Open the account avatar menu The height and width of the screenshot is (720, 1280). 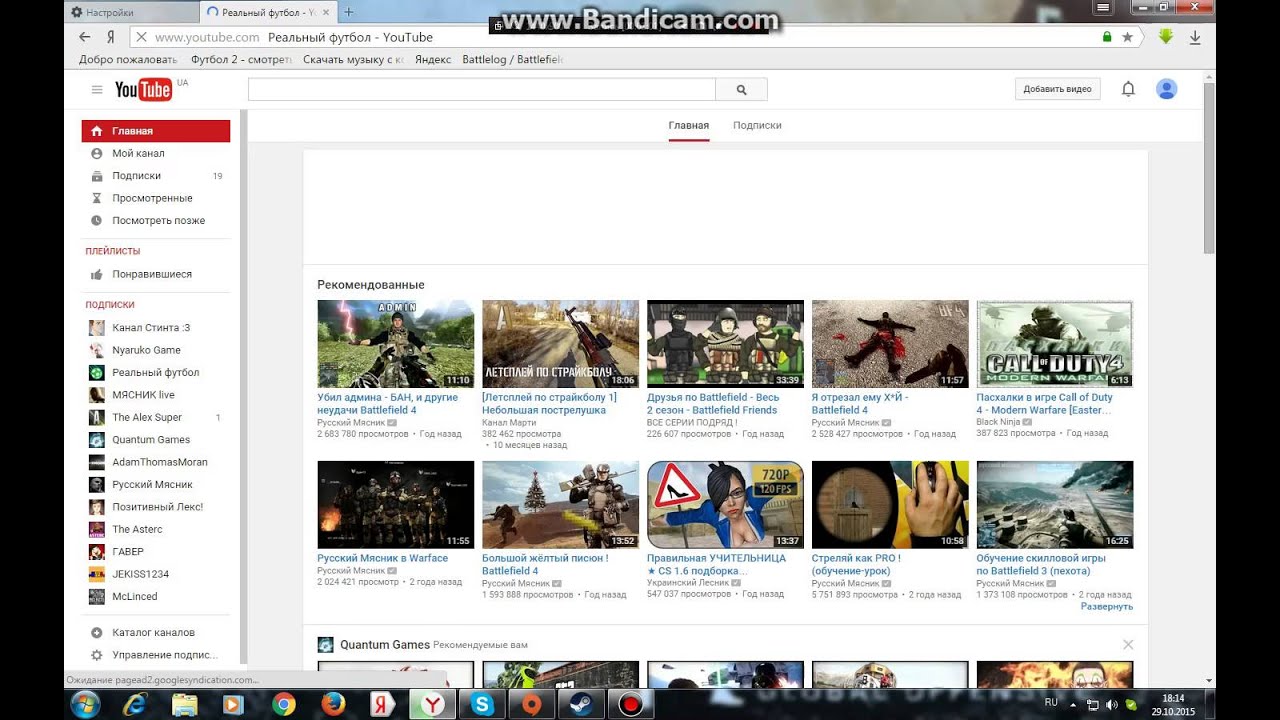(x=1166, y=89)
